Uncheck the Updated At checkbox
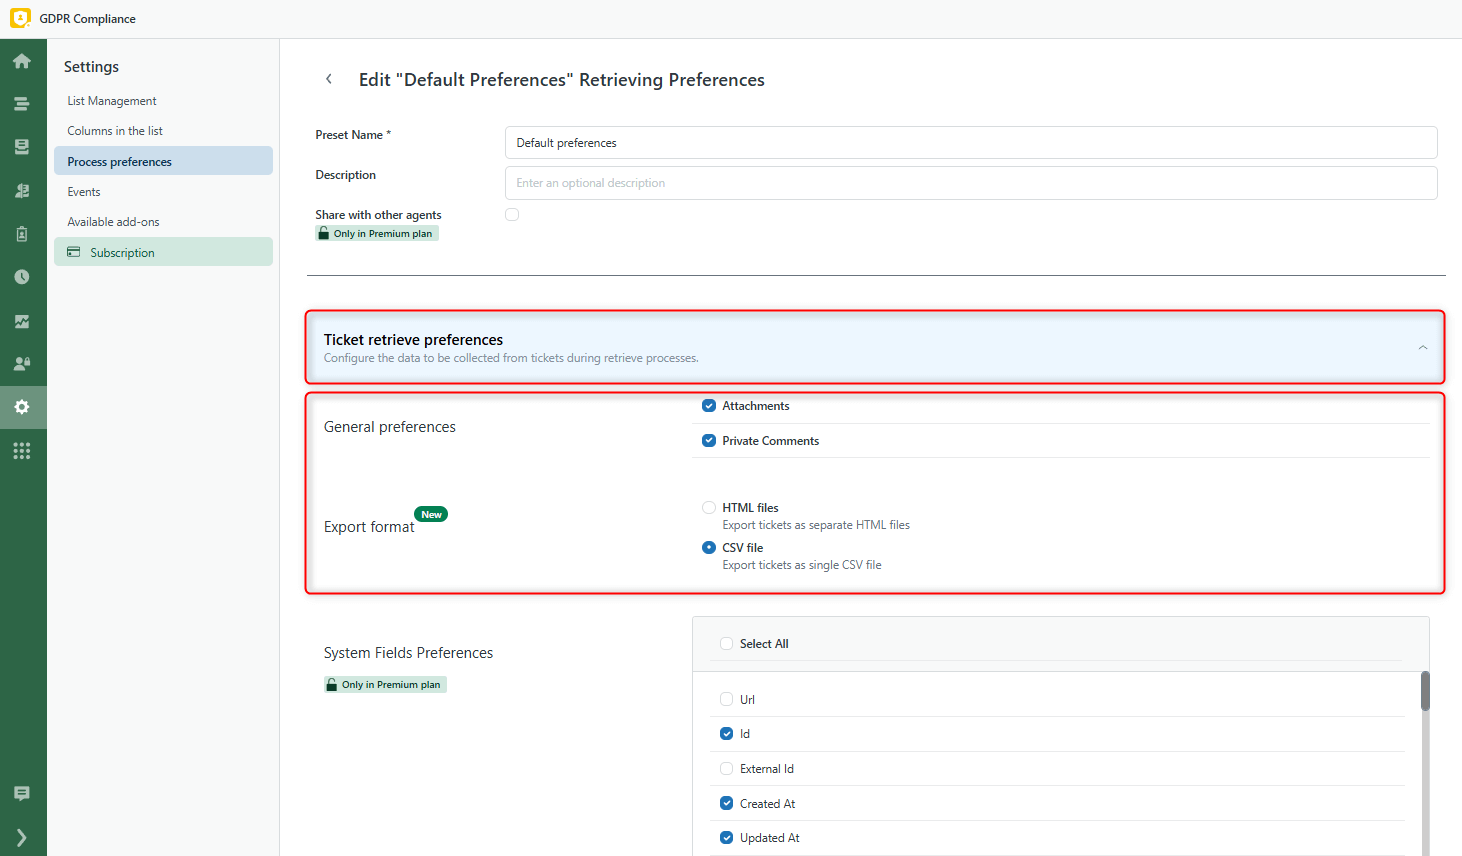Image resolution: width=1462 pixels, height=856 pixels. tap(727, 838)
